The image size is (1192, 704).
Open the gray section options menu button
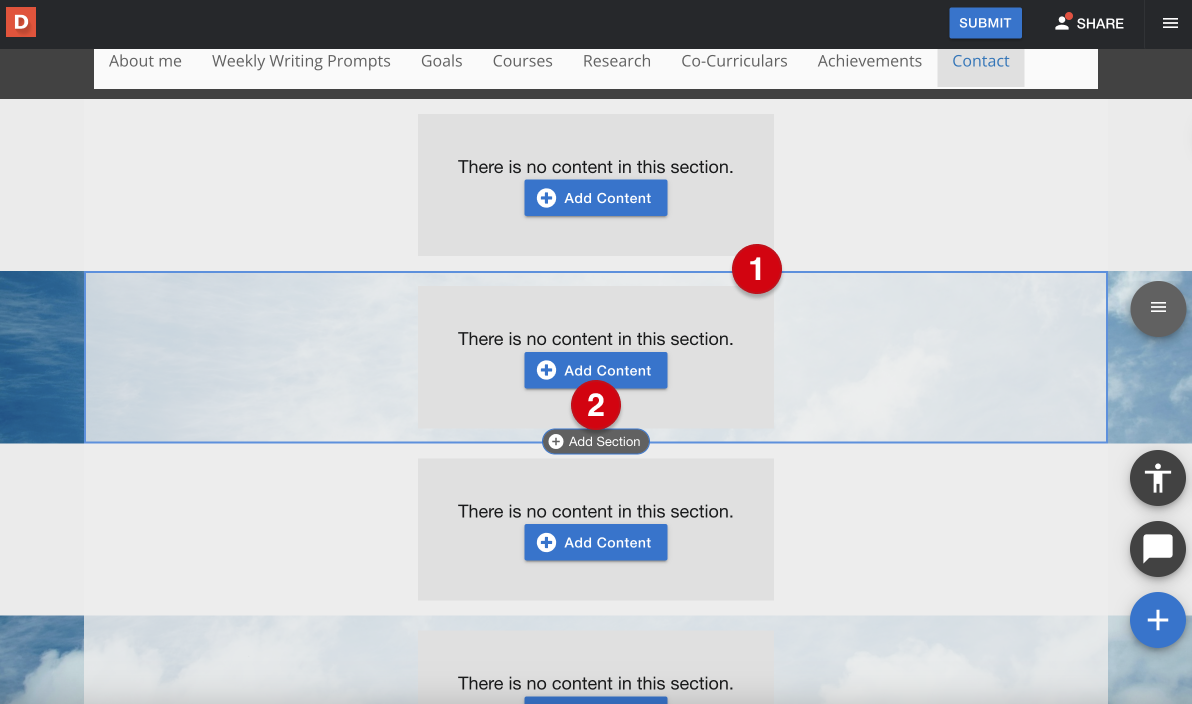1158,309
